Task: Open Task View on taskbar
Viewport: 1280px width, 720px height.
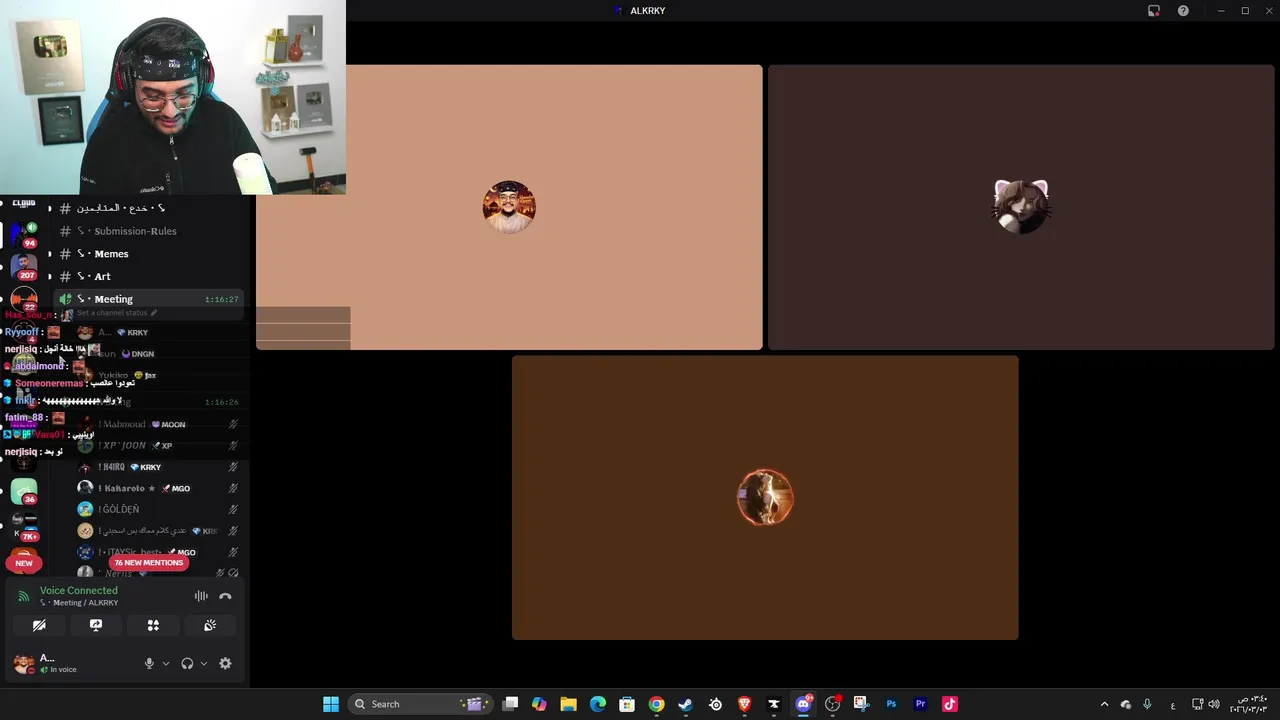Action: click(510, 704)
